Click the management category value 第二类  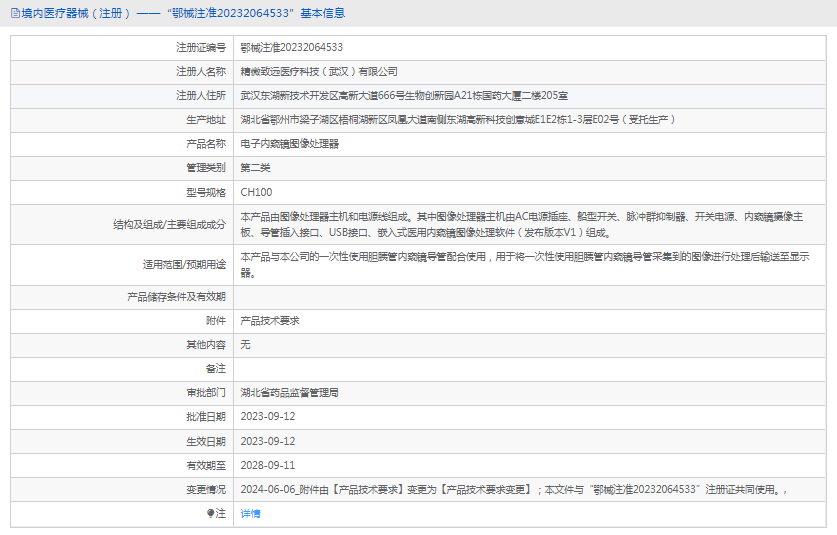[255, 168]
